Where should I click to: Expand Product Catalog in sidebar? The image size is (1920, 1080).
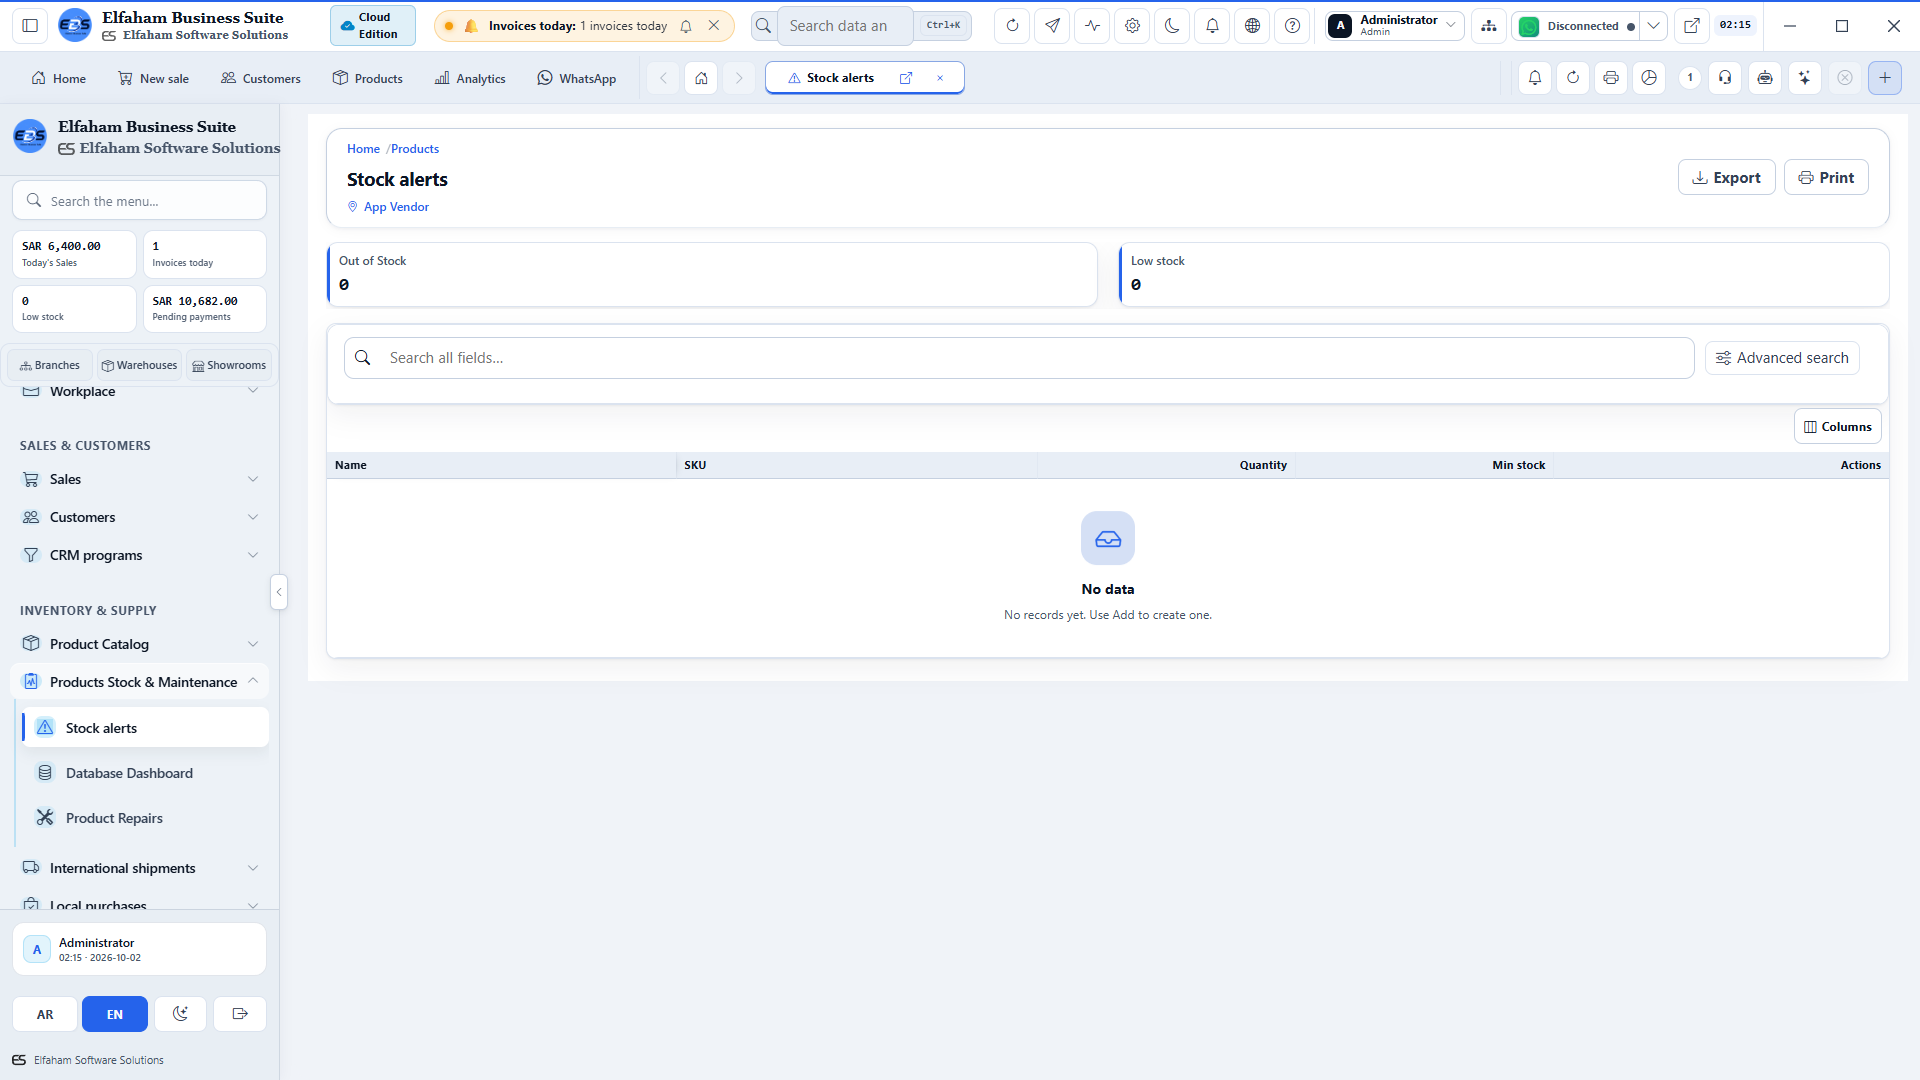point(140,645)
